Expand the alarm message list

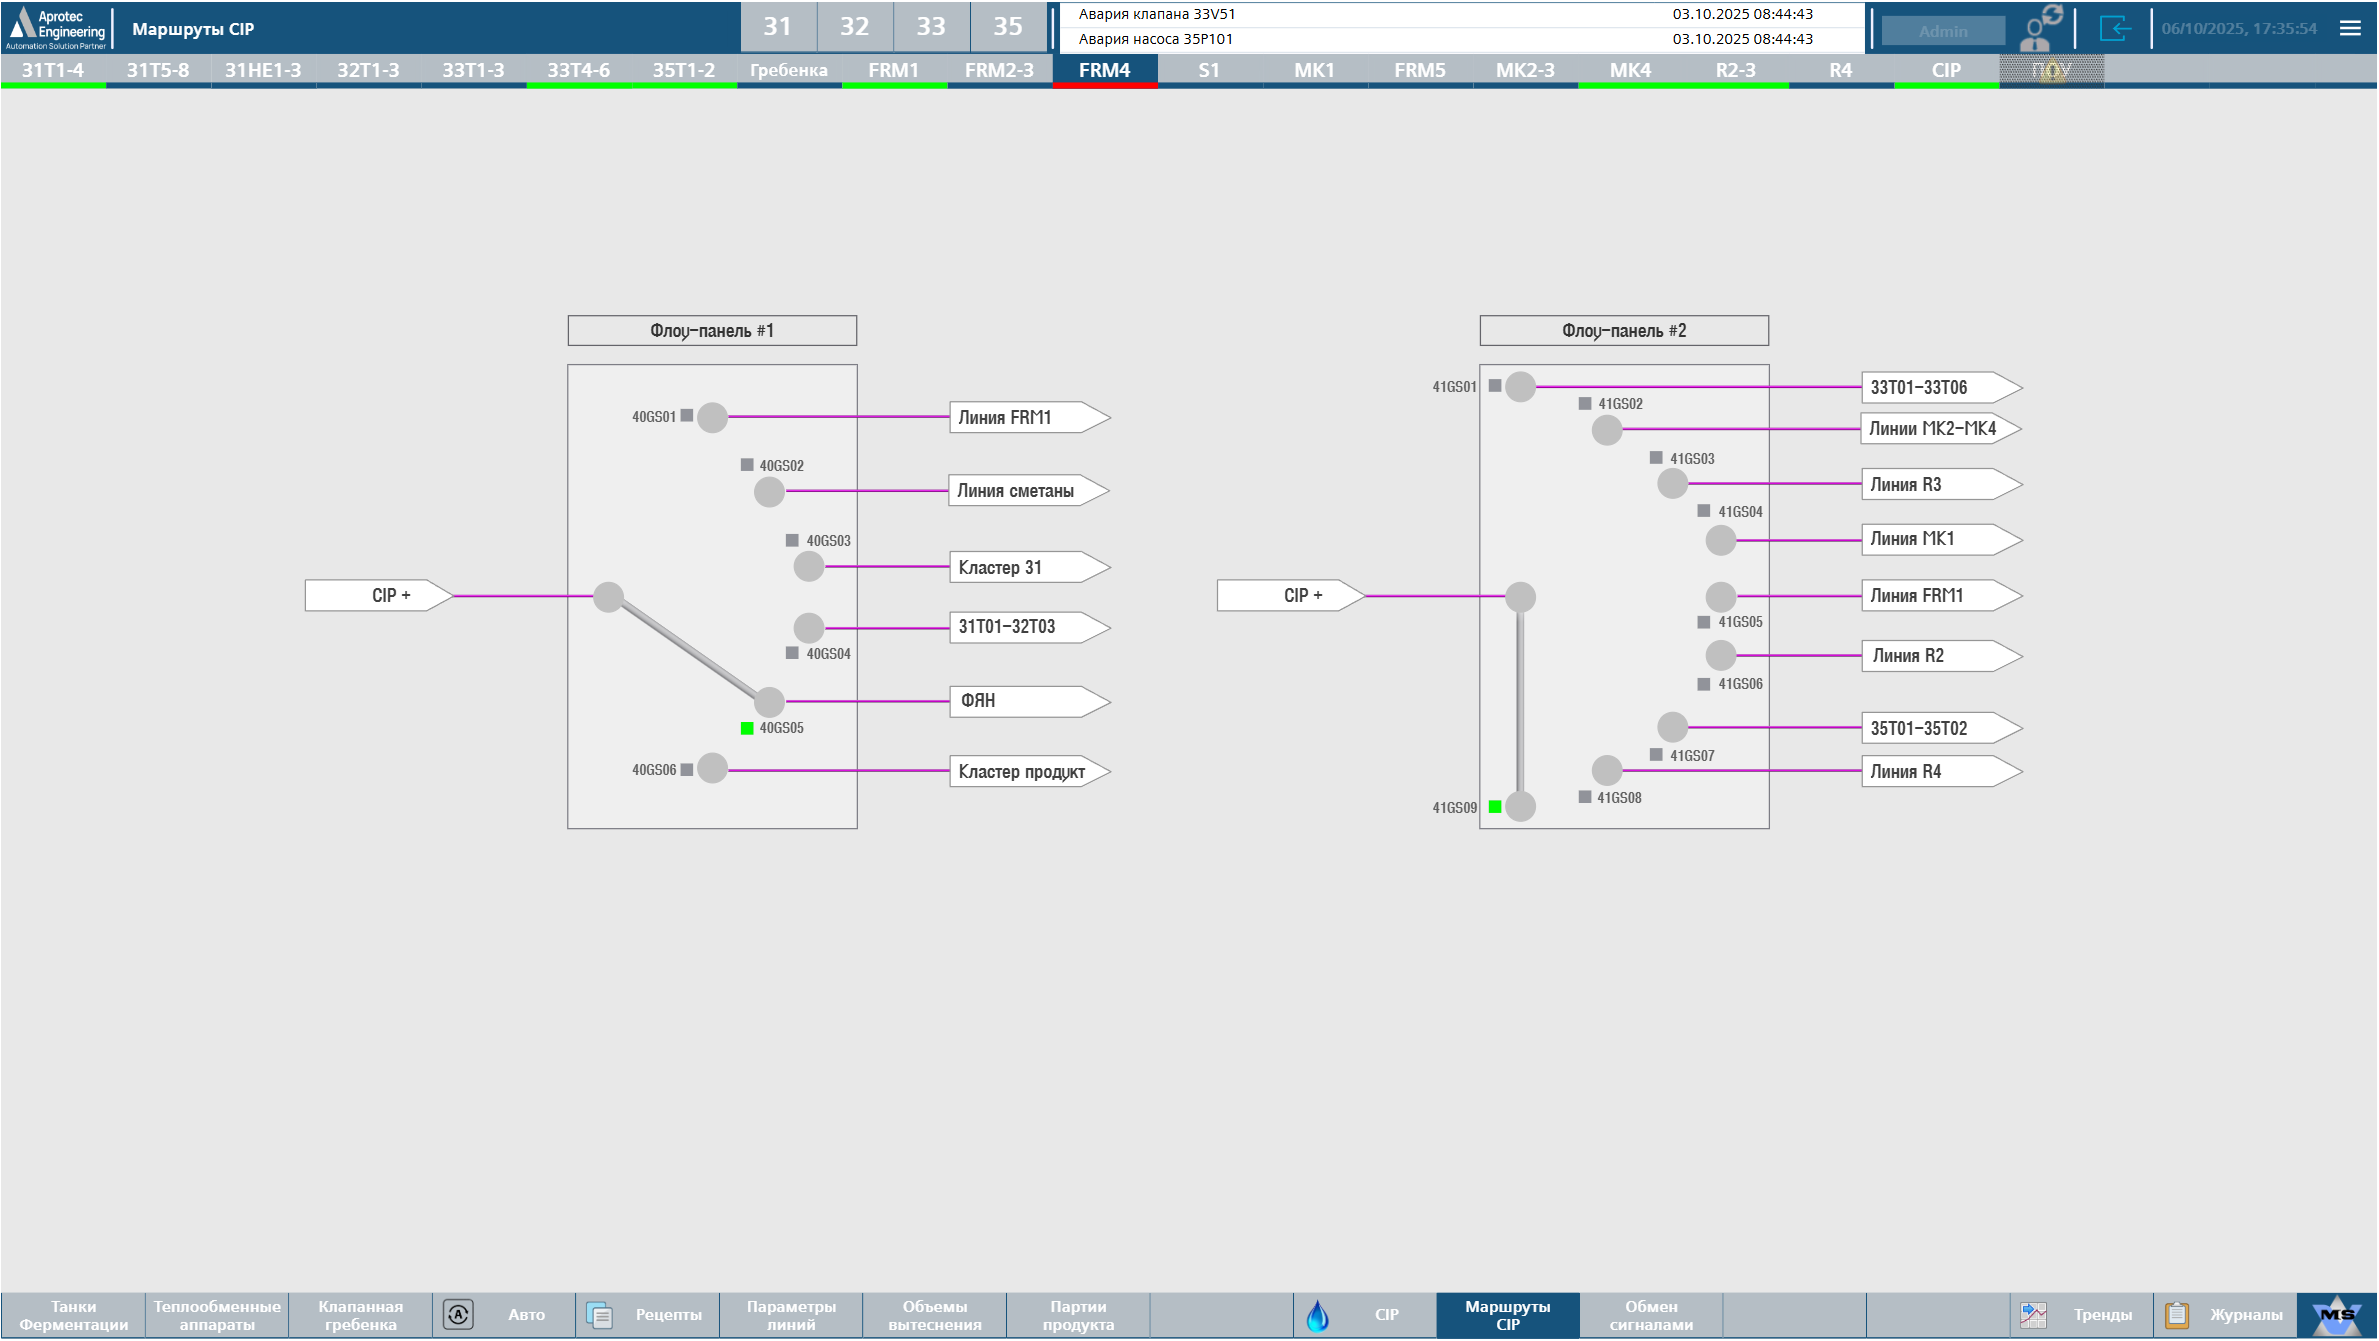coord(1460,27)
